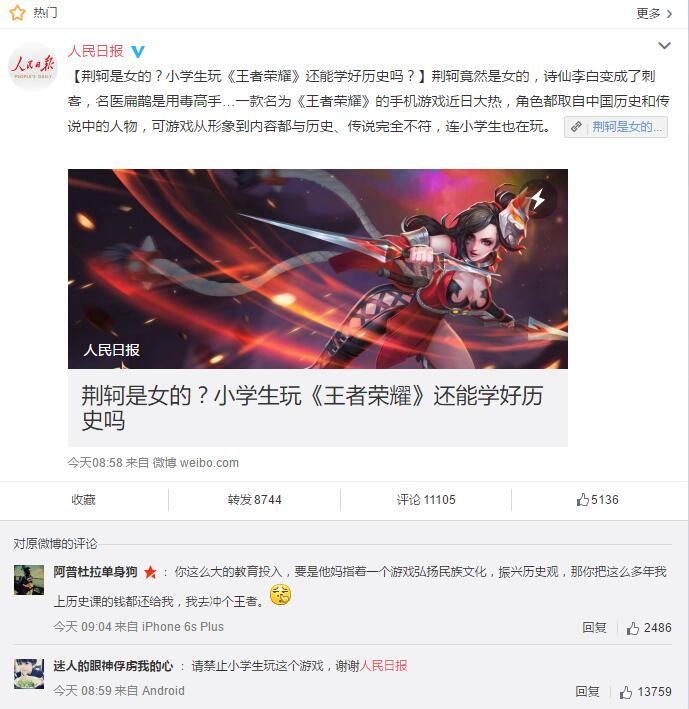The height and width of the screenshot is (709, 689).
Task: Open the 更多 chevron arrow
Action: 669,14
